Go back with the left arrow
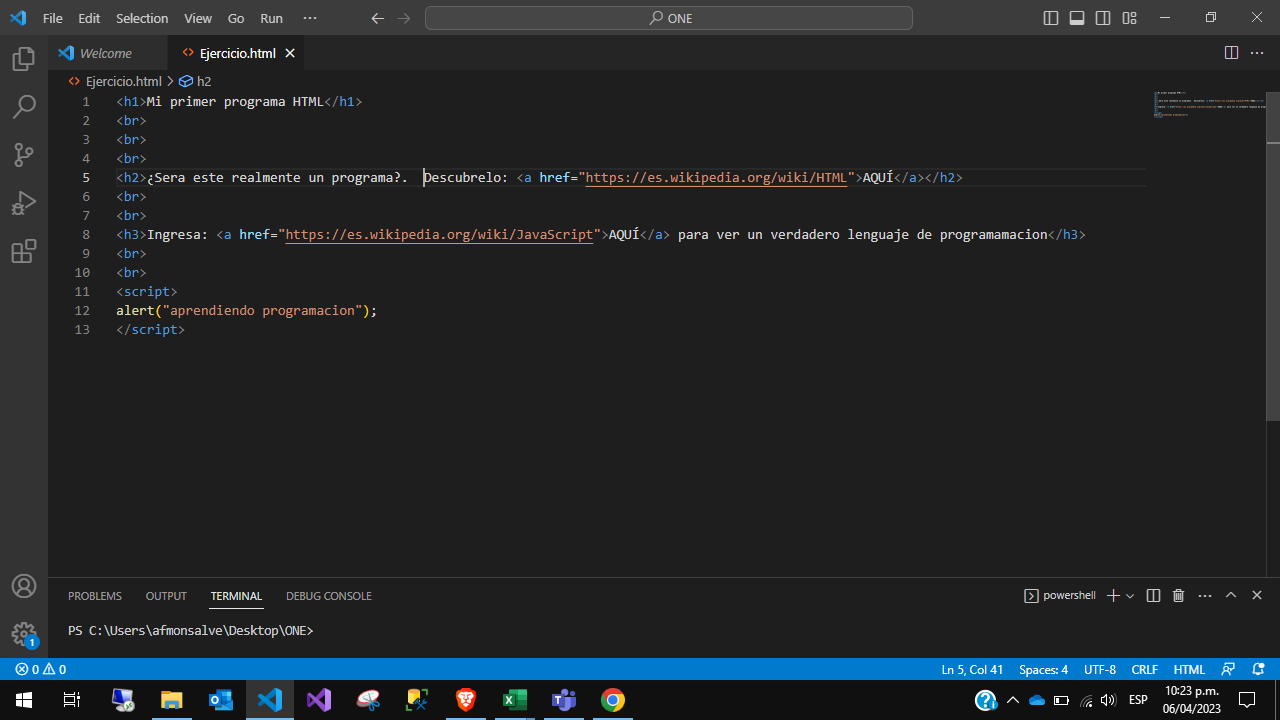The height and width of the screenshot is (720, 1280). [x=377, y=18]
